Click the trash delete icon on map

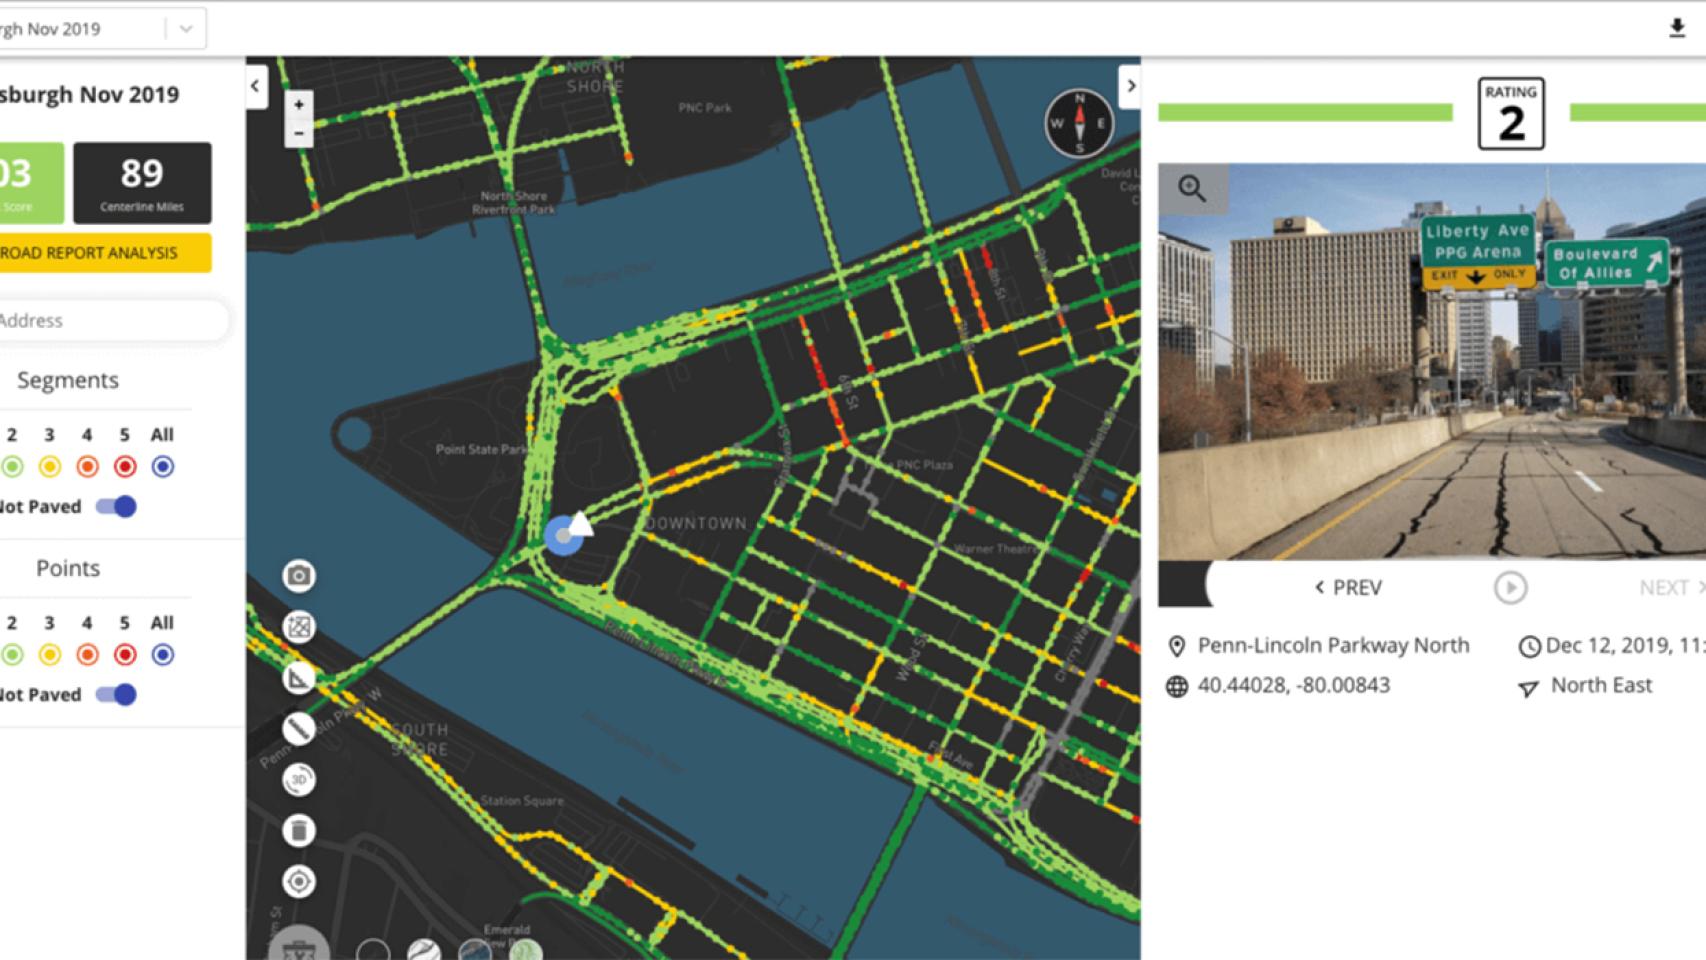point(298,830)
